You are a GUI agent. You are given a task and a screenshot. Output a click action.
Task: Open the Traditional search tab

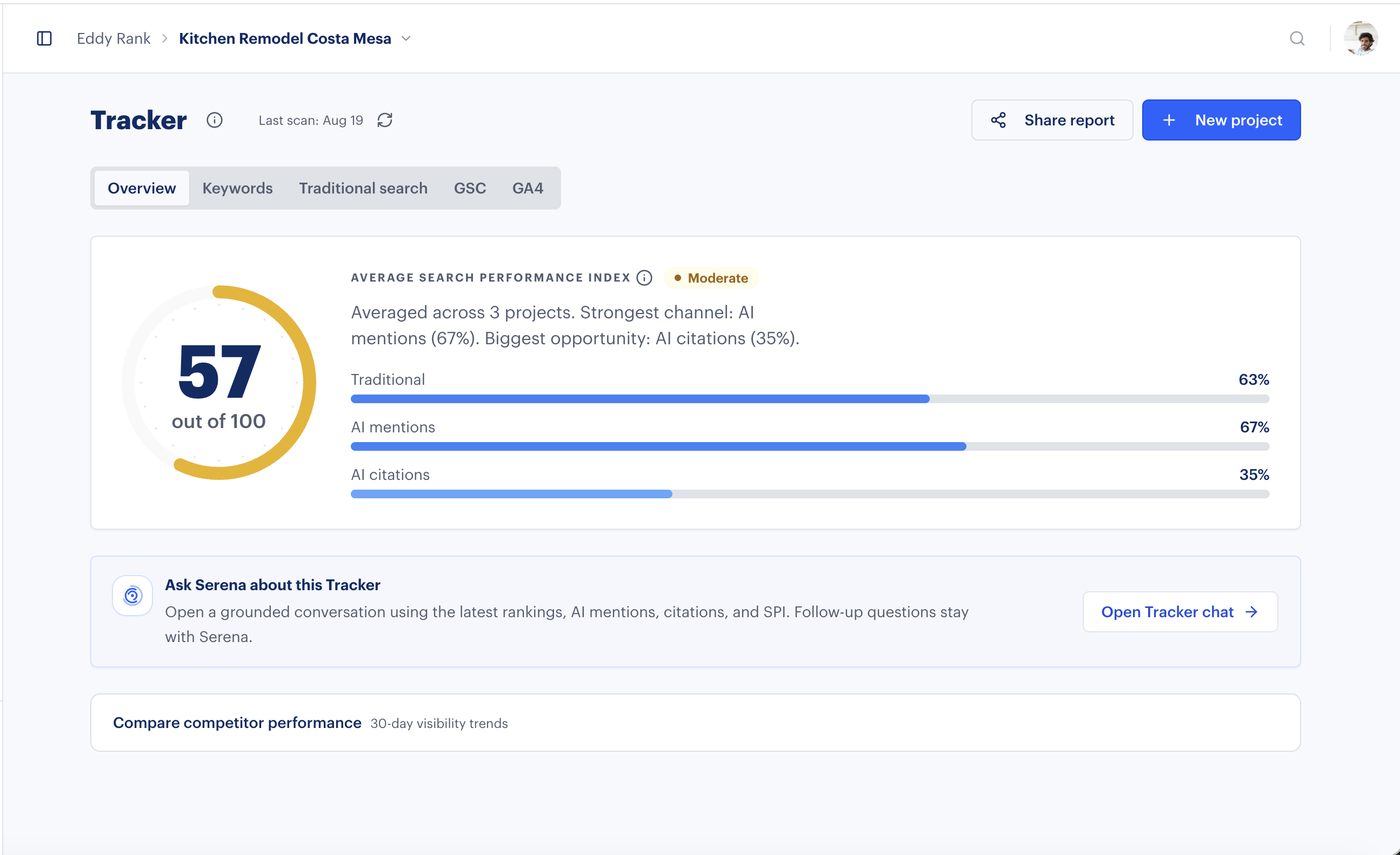[x=363, y=188]
